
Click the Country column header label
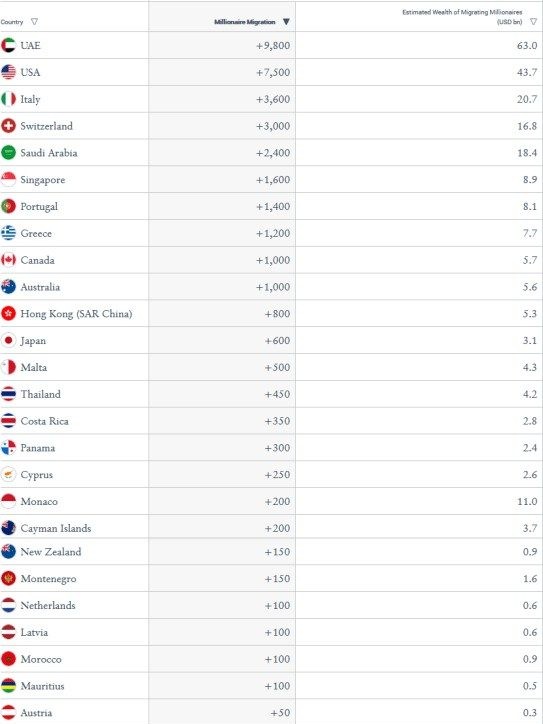12,22
